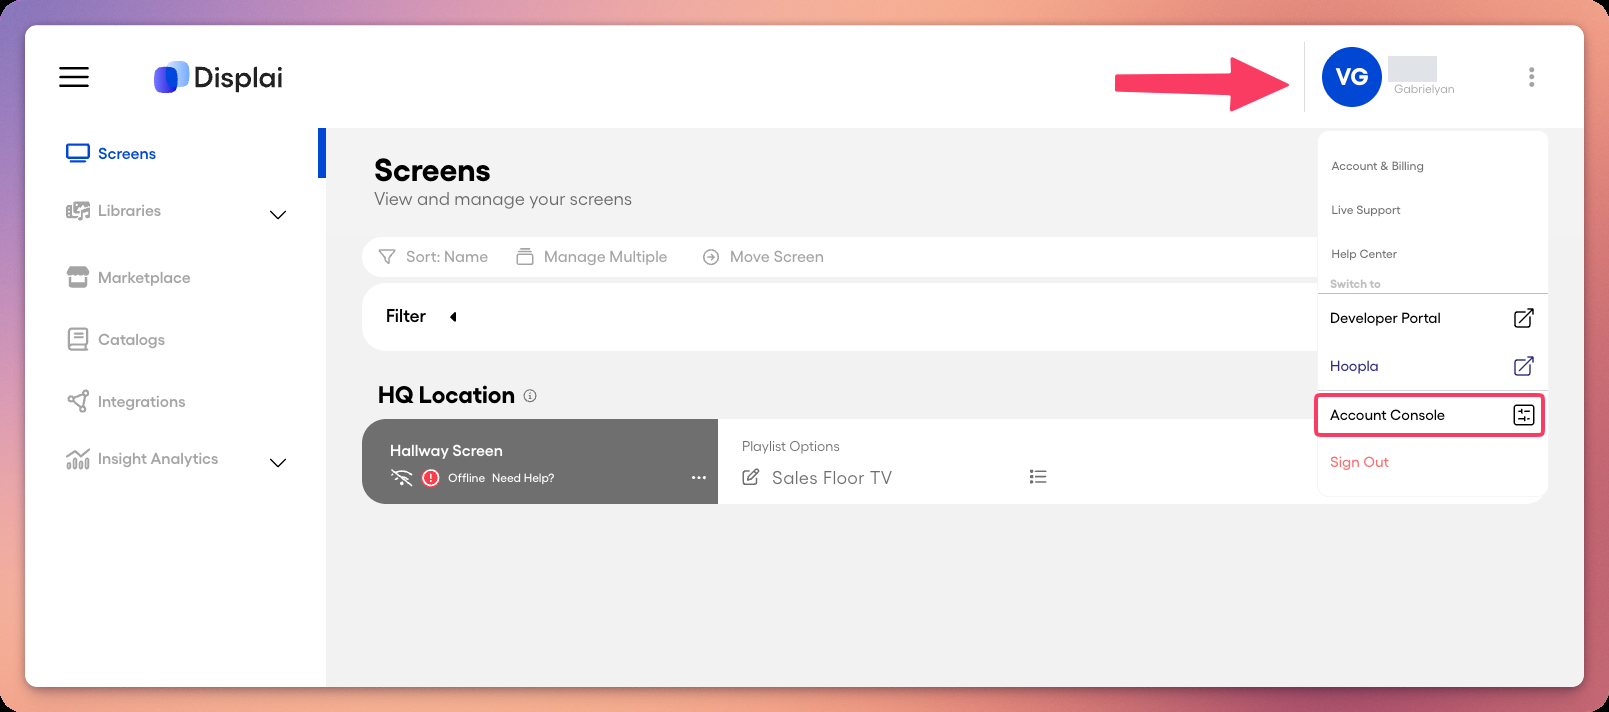Open the three-dot menu beside the profile
The image size is (1609, 712).
(x=1531, y=77)
